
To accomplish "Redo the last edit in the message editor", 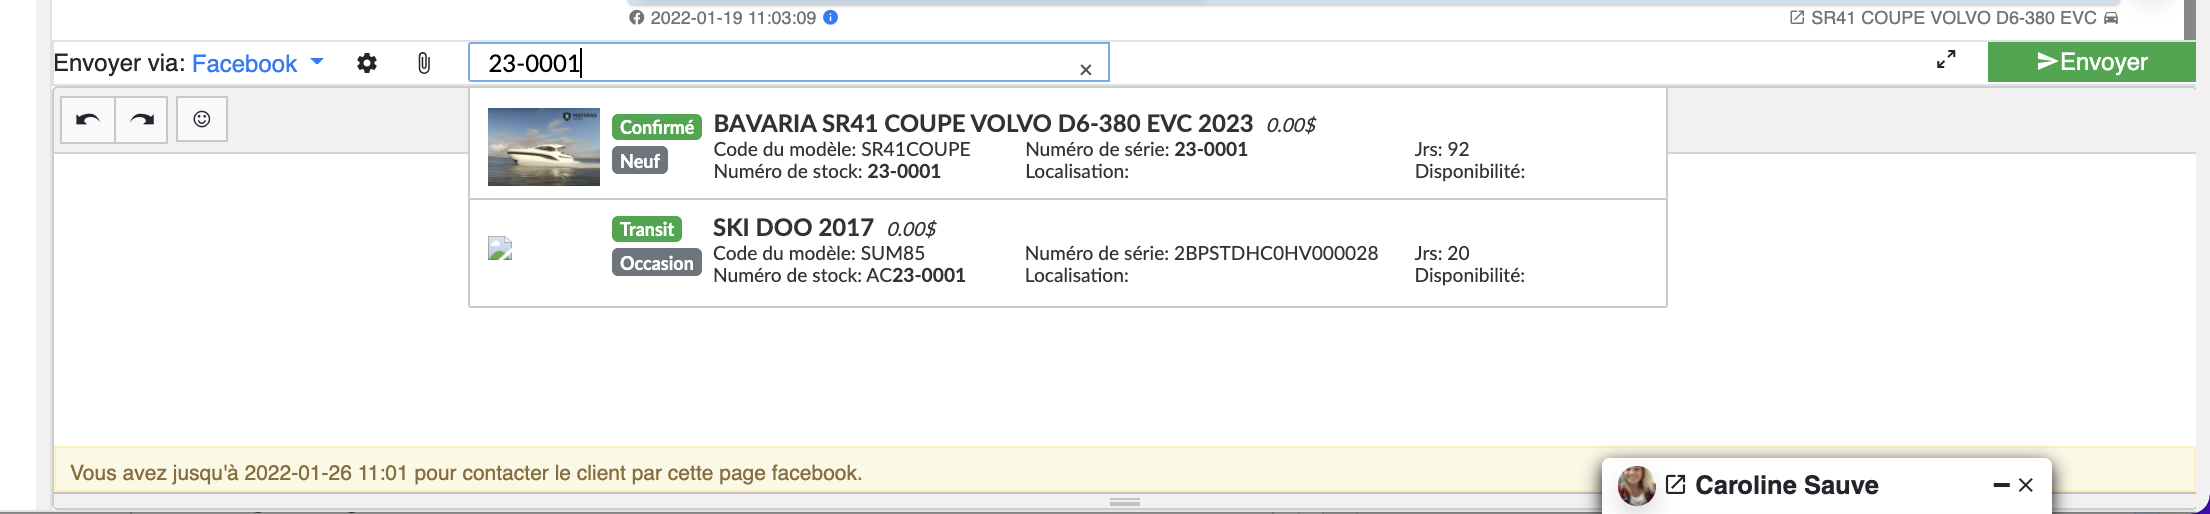I will pos(142,120).
